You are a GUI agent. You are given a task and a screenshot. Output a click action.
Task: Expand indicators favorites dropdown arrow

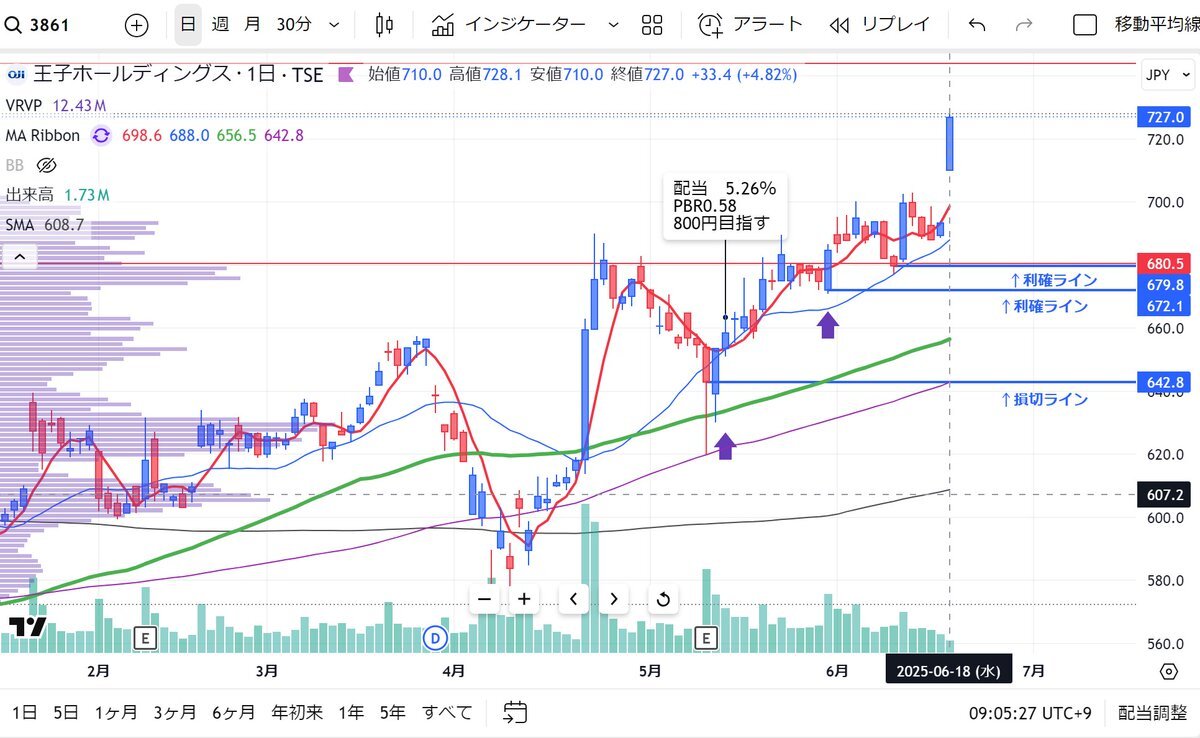click(613, 24)
